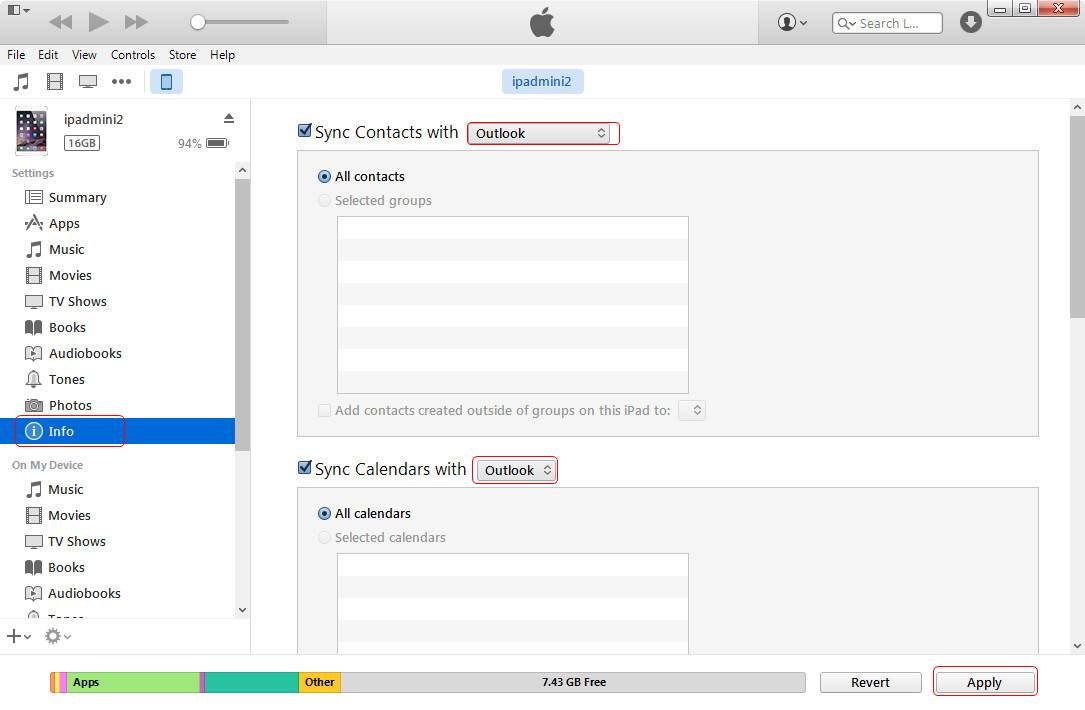This screenshot has height=710, width=1085.
Task: Open the View menu
Action: click(x=84, y=55)
